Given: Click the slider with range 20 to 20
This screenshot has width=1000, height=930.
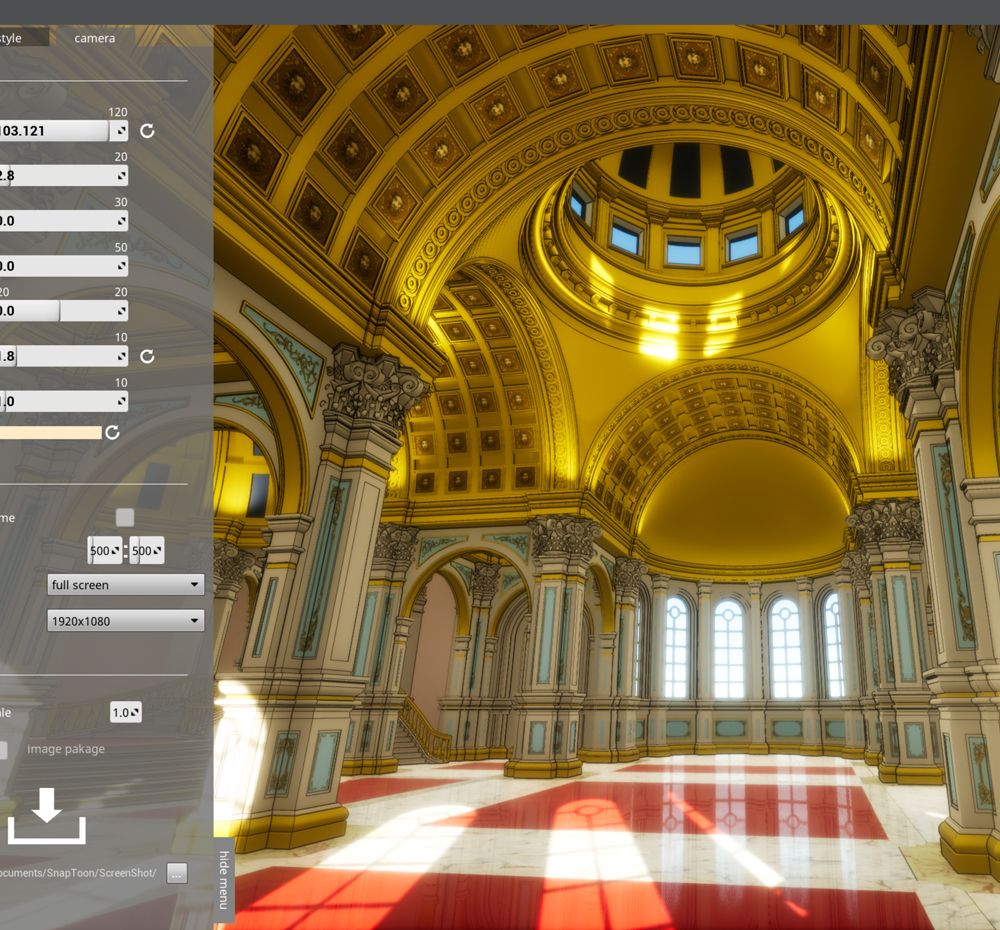Looking at the screenshot, I should point(62,311).
